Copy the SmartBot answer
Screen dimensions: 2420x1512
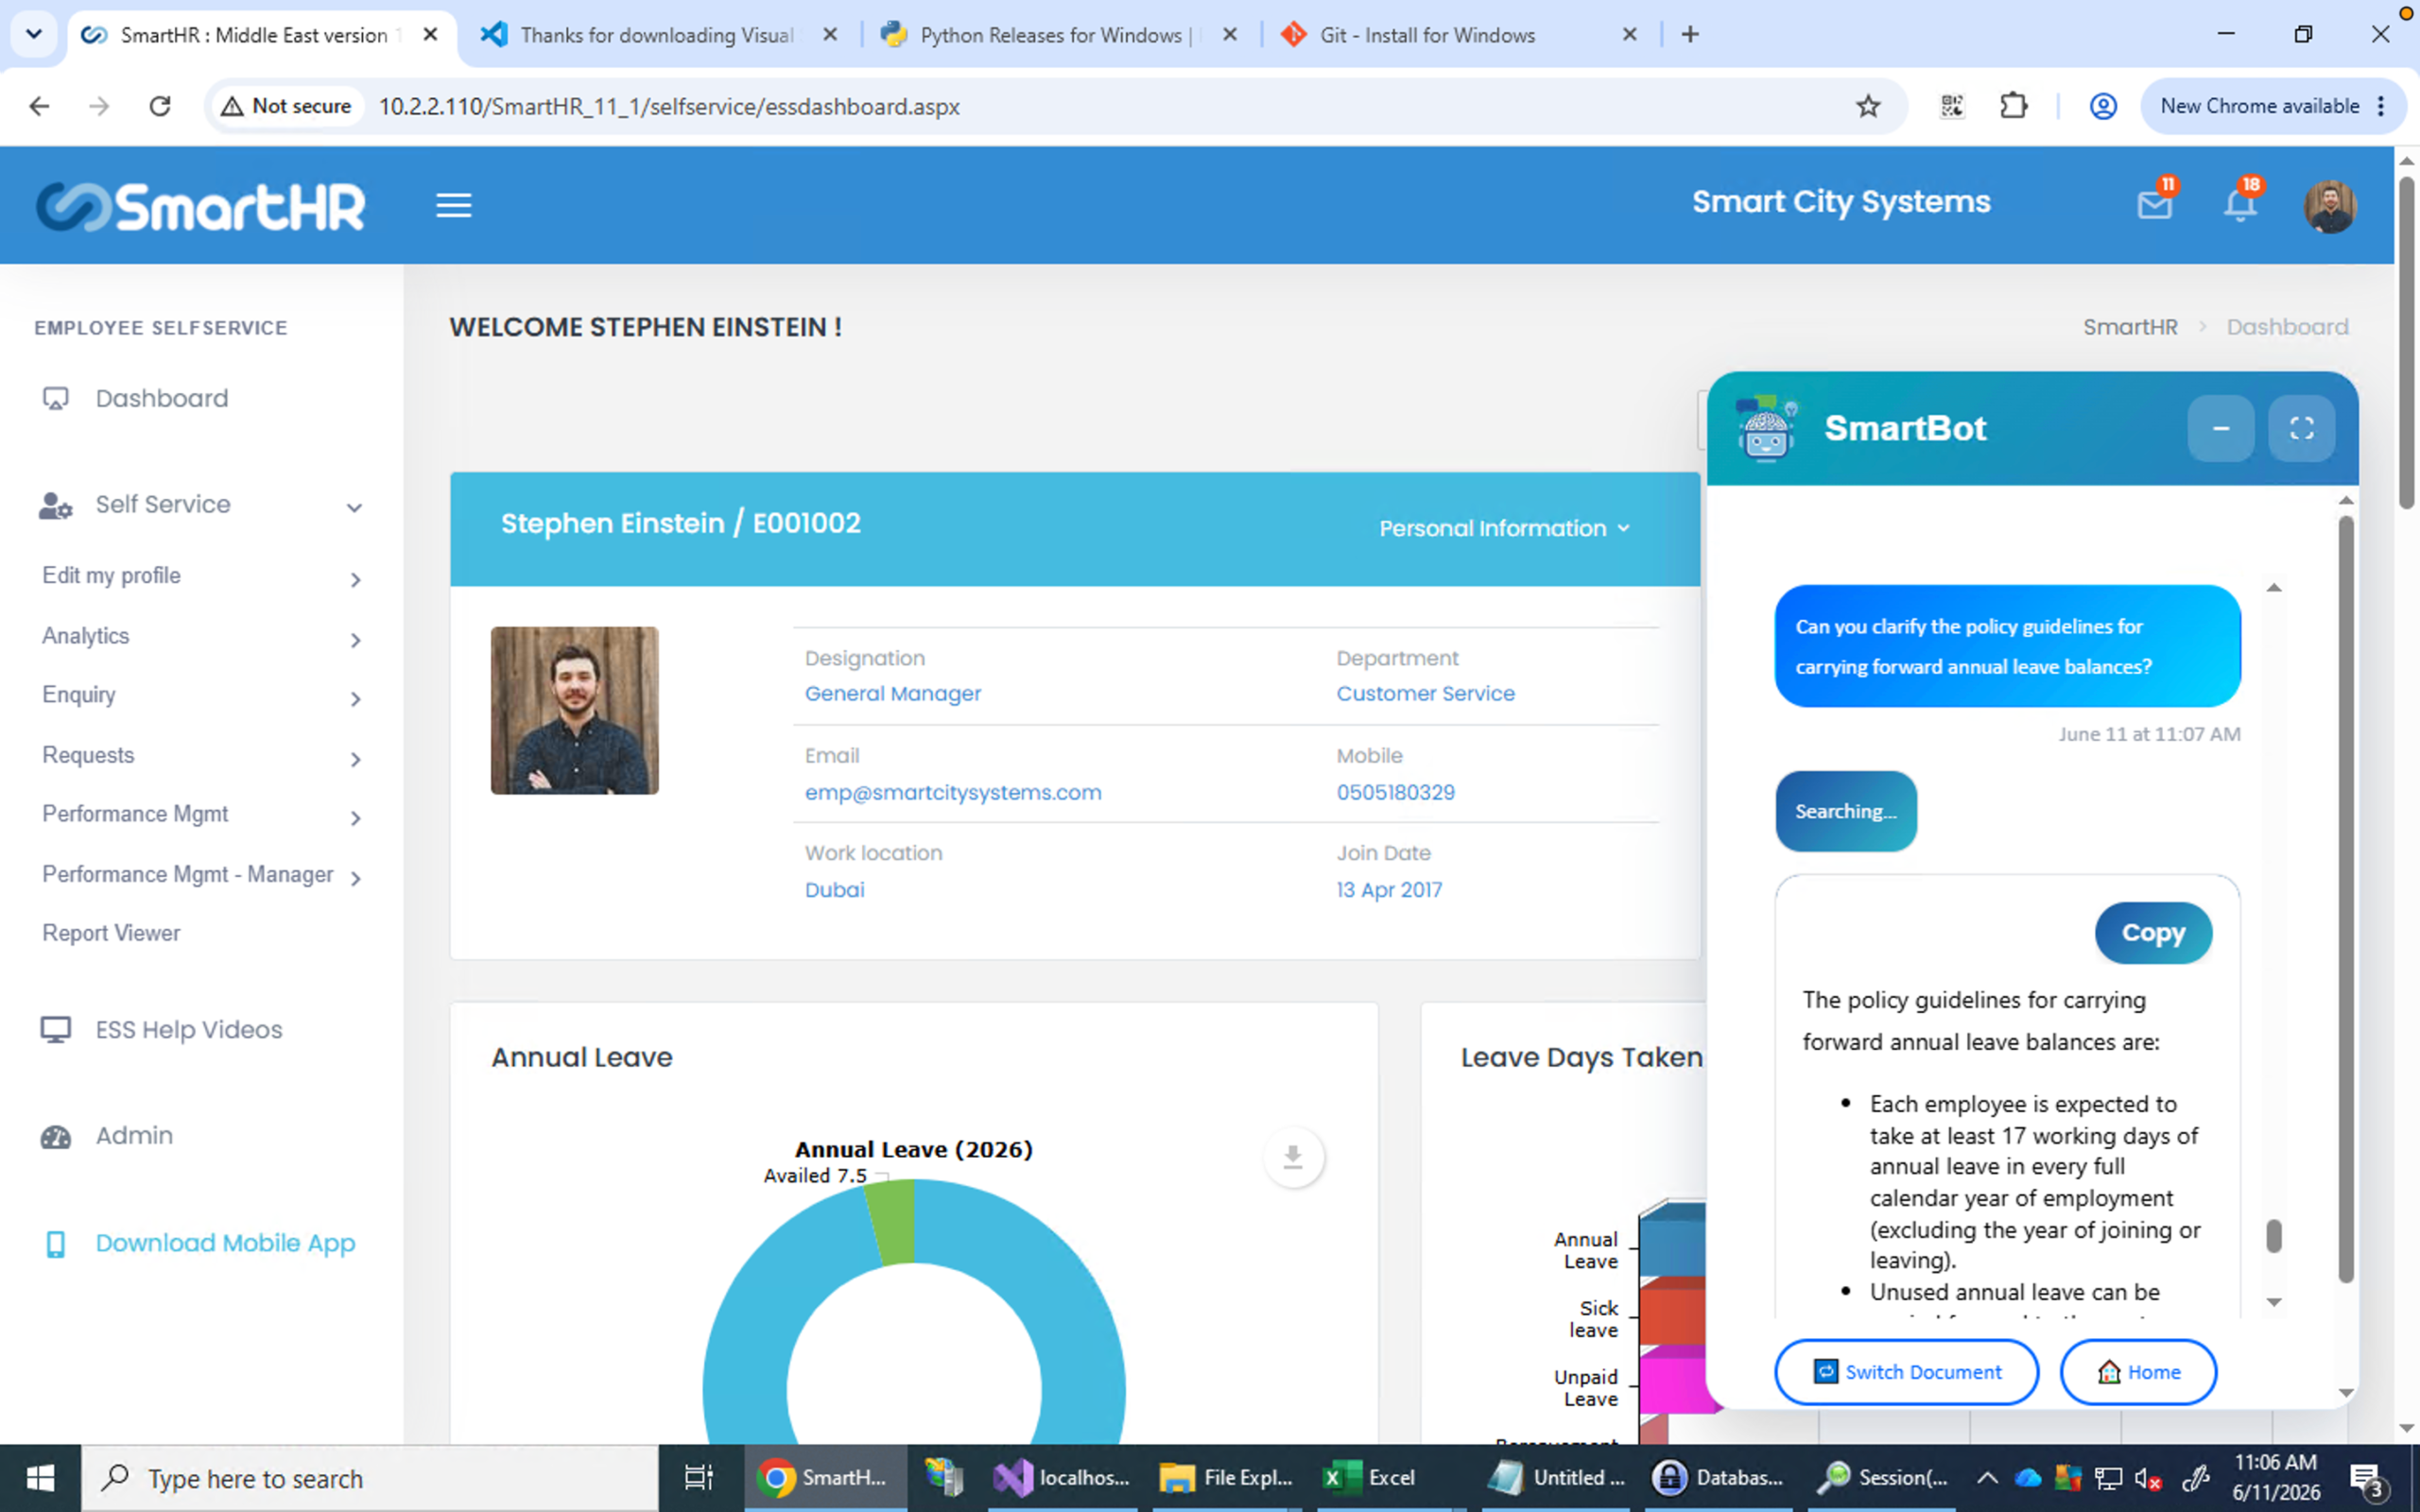coord(2153,933)
